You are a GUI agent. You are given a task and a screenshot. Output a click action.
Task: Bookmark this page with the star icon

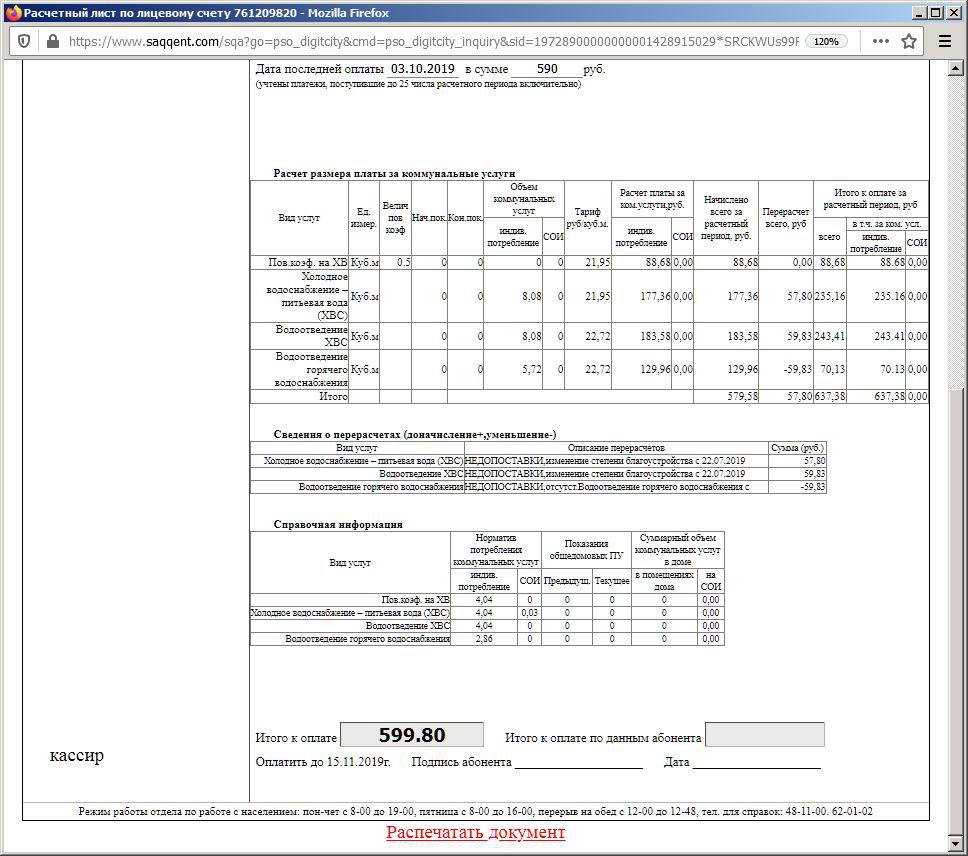pos(909,41)
